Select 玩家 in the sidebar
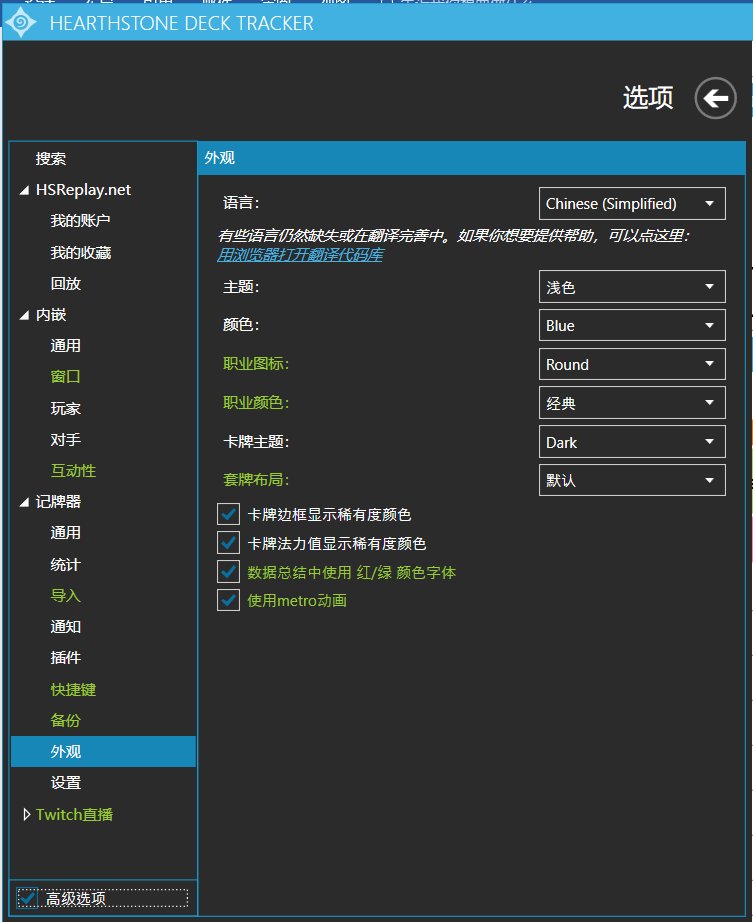The height and width of the screenshot is (922, 753). (x=65, y=408)
